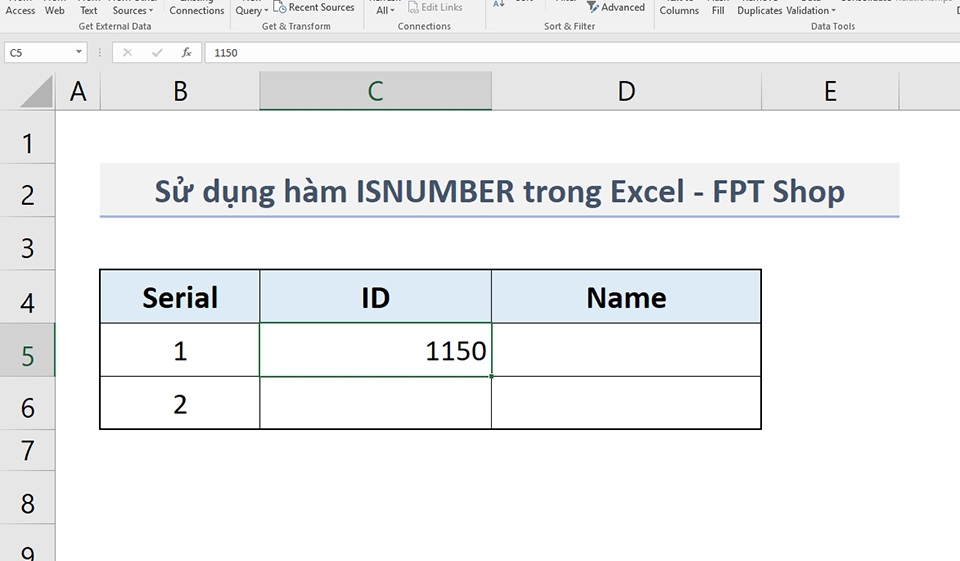
Task: Click inside the Name Box showing C5
Action: pyautogui.click(x=39, y=53)
